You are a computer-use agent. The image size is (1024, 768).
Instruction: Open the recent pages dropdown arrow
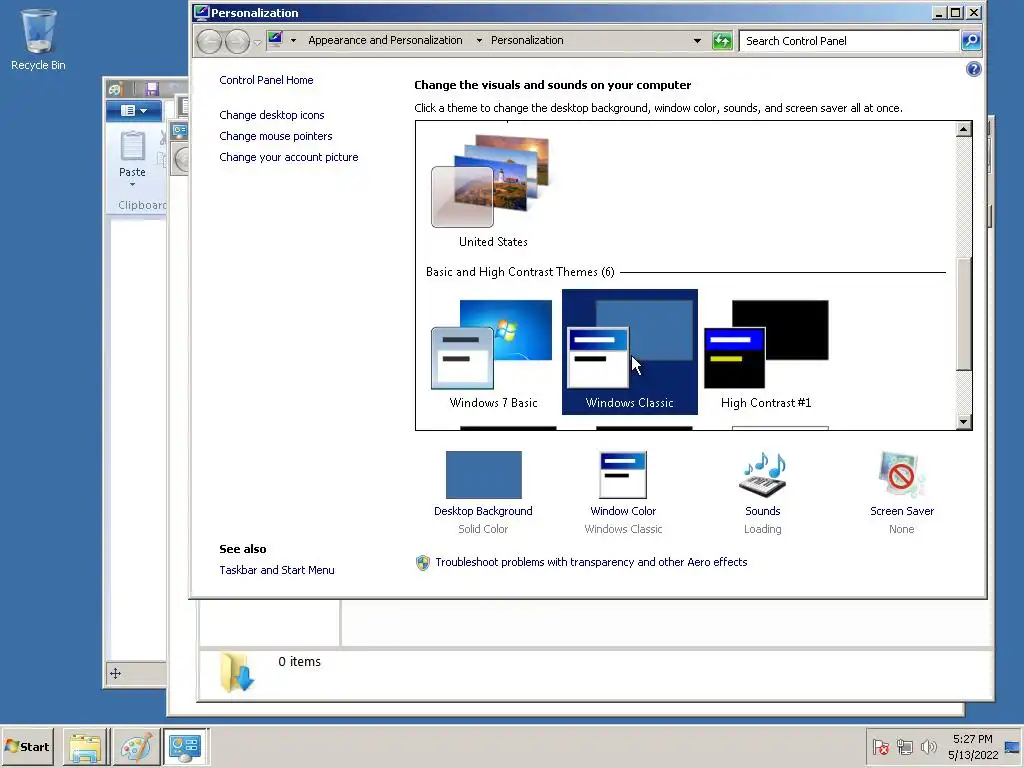(x=257, y=42)
